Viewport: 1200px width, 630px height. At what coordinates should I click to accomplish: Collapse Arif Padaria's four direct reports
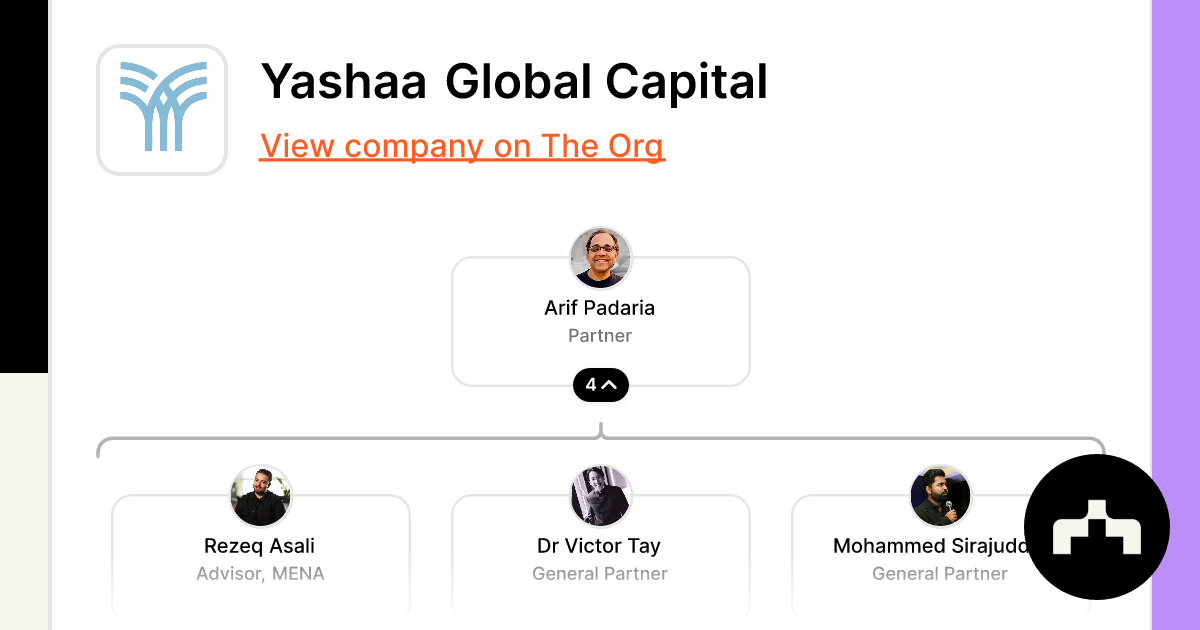(x=601, y=384)
